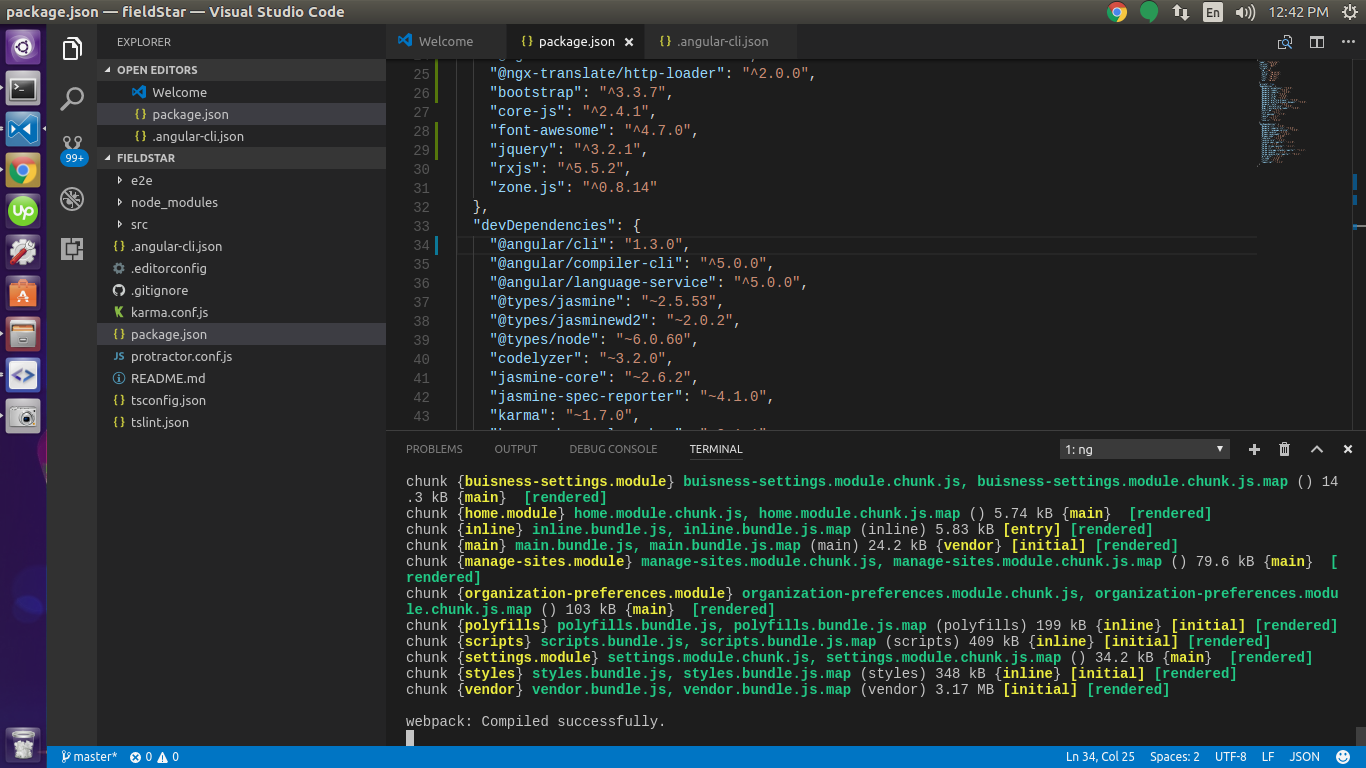Open a new terminal with the plus icon
Screen dimensions: 1366x768
pyautogui.click(x=1254, y=449)
